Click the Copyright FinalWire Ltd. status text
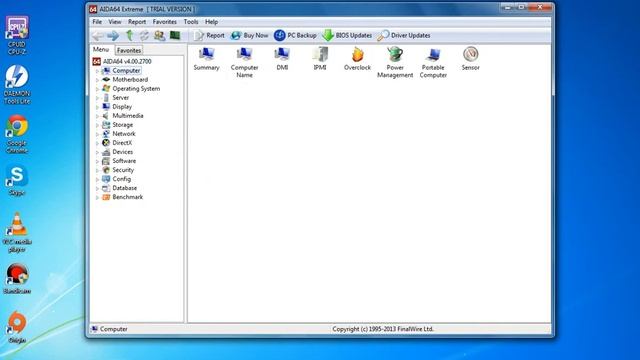 pos(383,329)
